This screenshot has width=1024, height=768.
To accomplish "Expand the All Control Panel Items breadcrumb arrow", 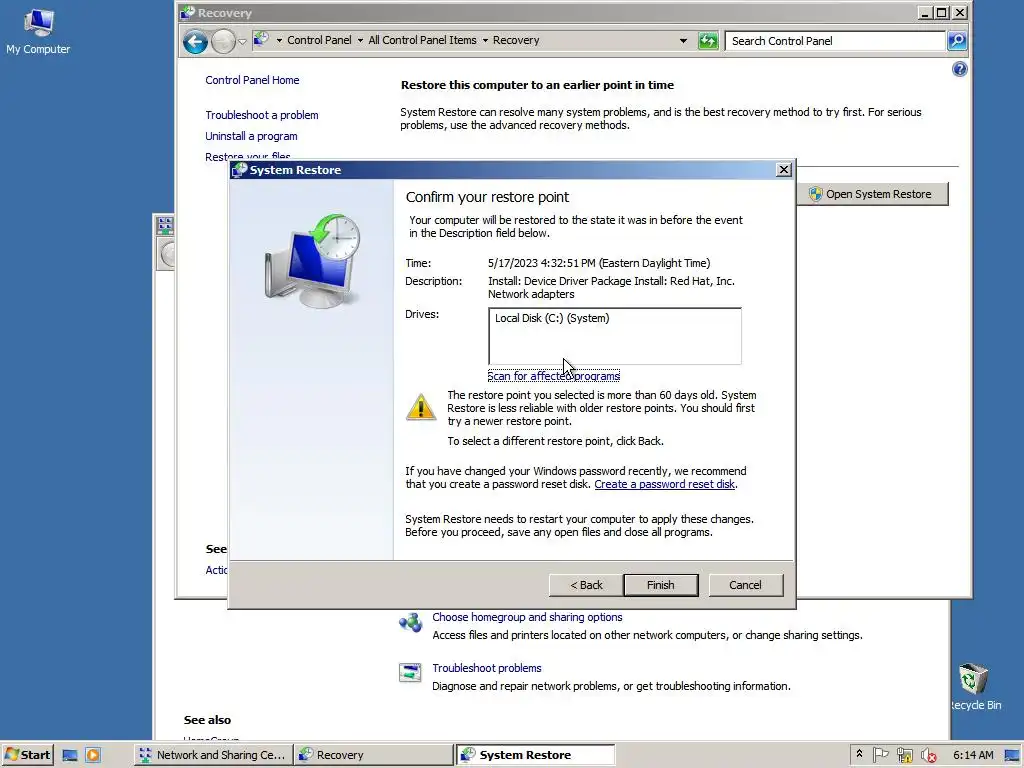I will click(x=485, y=40).
